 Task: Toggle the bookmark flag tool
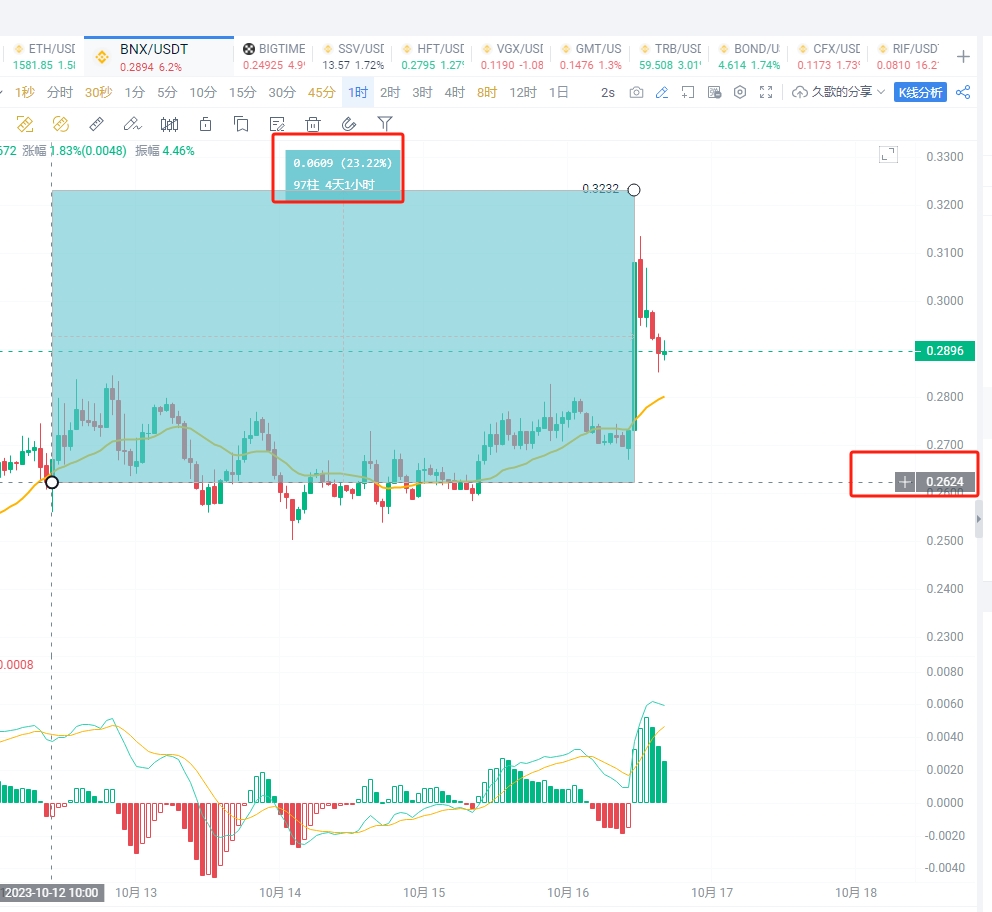tap(241, 123)
